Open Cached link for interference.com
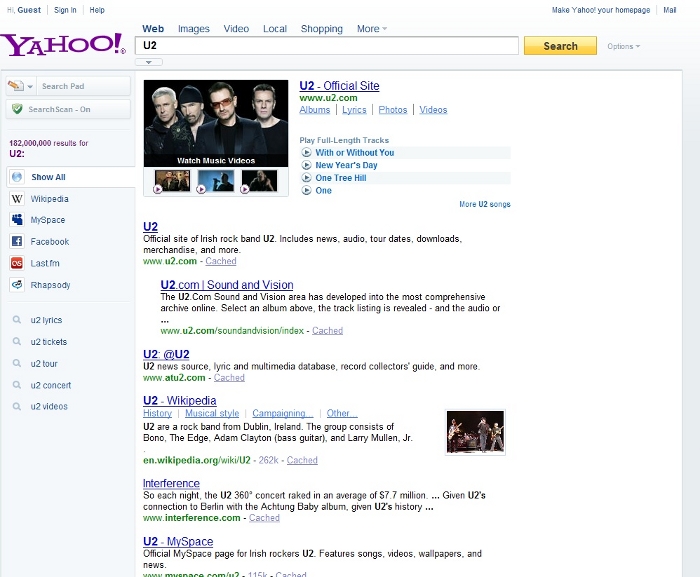 [x=264, y=518]
